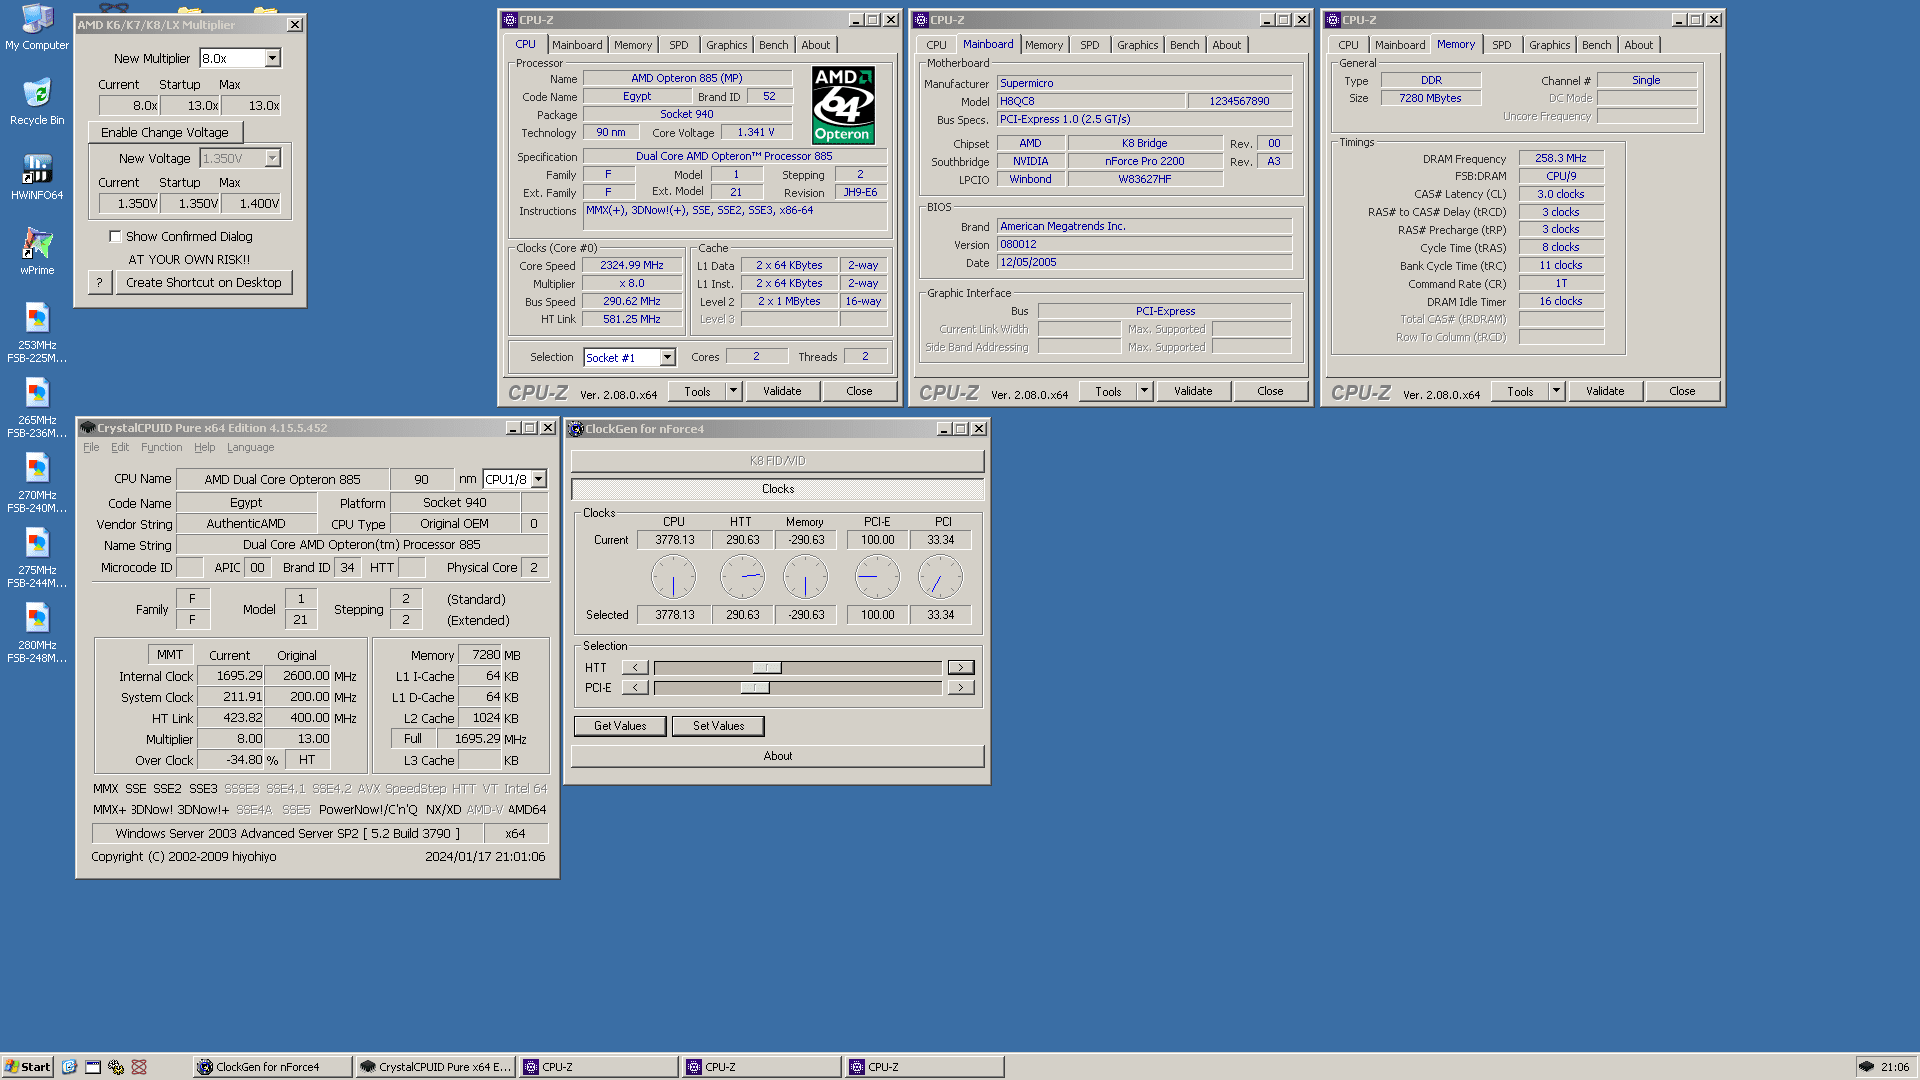This screenshot has height=1080, width=1920.
Task: Switch to About tab in CPU-Z CPU window
Action: pyautogui.click(x=816, y=45)
